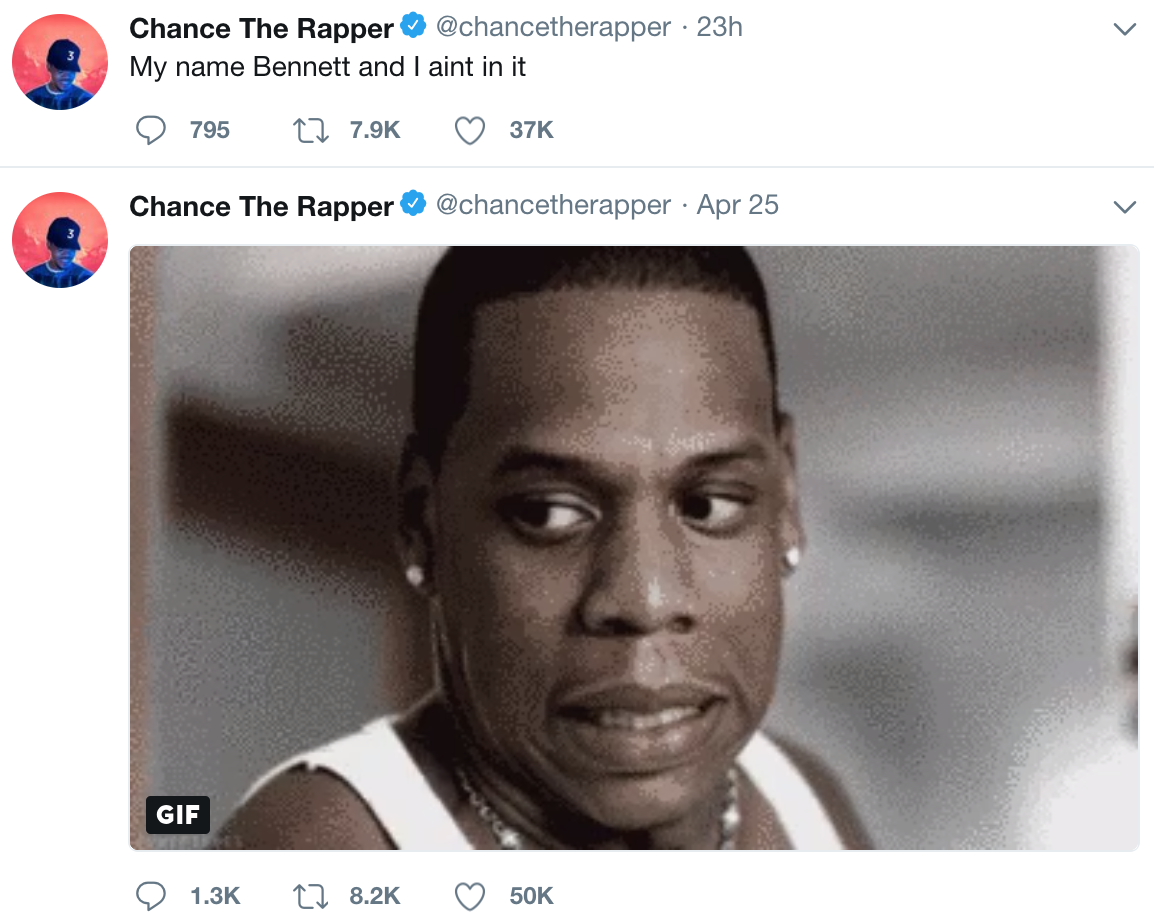This screenshot has height=924, width=1154.
Task: Retweet the 'My name Bennett' tweet
Action: click(x=311, y=130)
